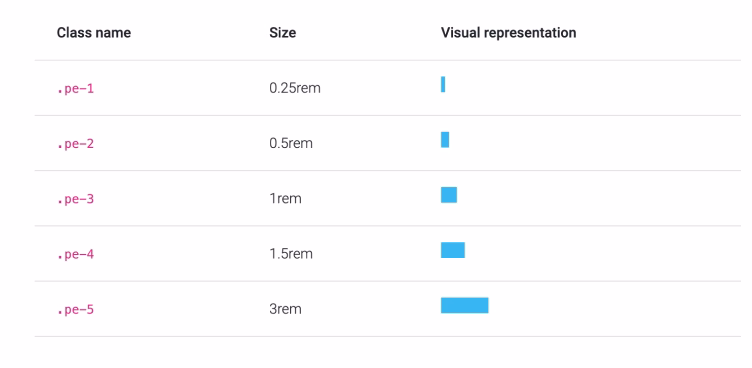
Task: Click the blue square for .pe-3
Action: coord(449,195)
